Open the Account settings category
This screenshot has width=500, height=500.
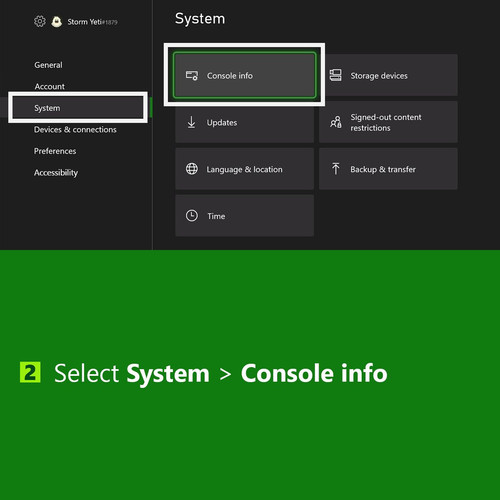pyautogui.click(x=50, y=86)
